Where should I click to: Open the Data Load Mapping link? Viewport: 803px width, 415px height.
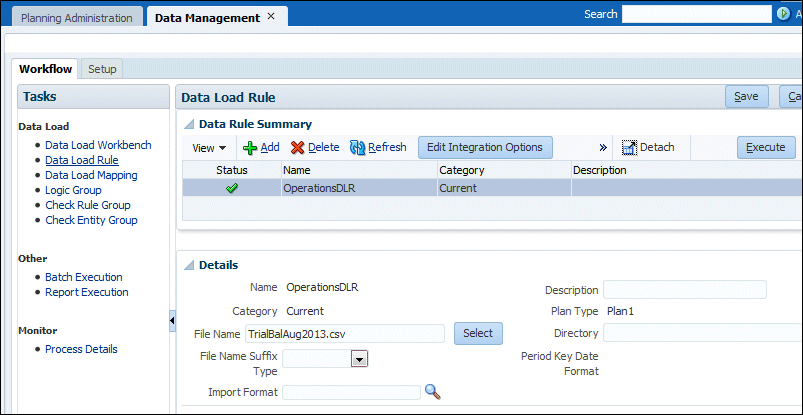pos(91,175)
